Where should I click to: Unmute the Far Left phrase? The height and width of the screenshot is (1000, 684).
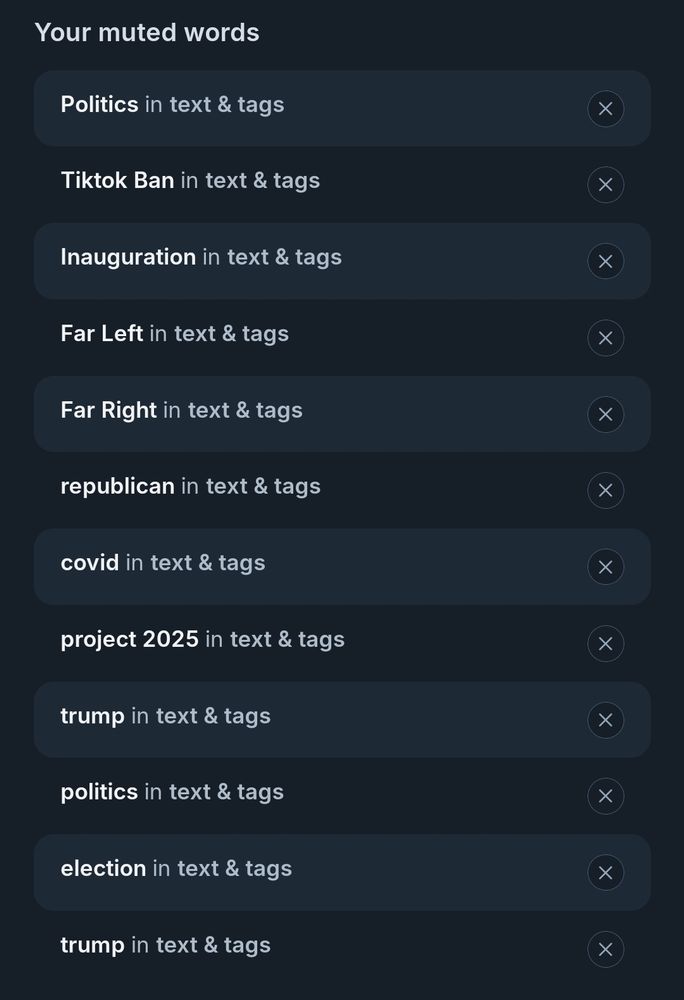click(x=605, y=338)
